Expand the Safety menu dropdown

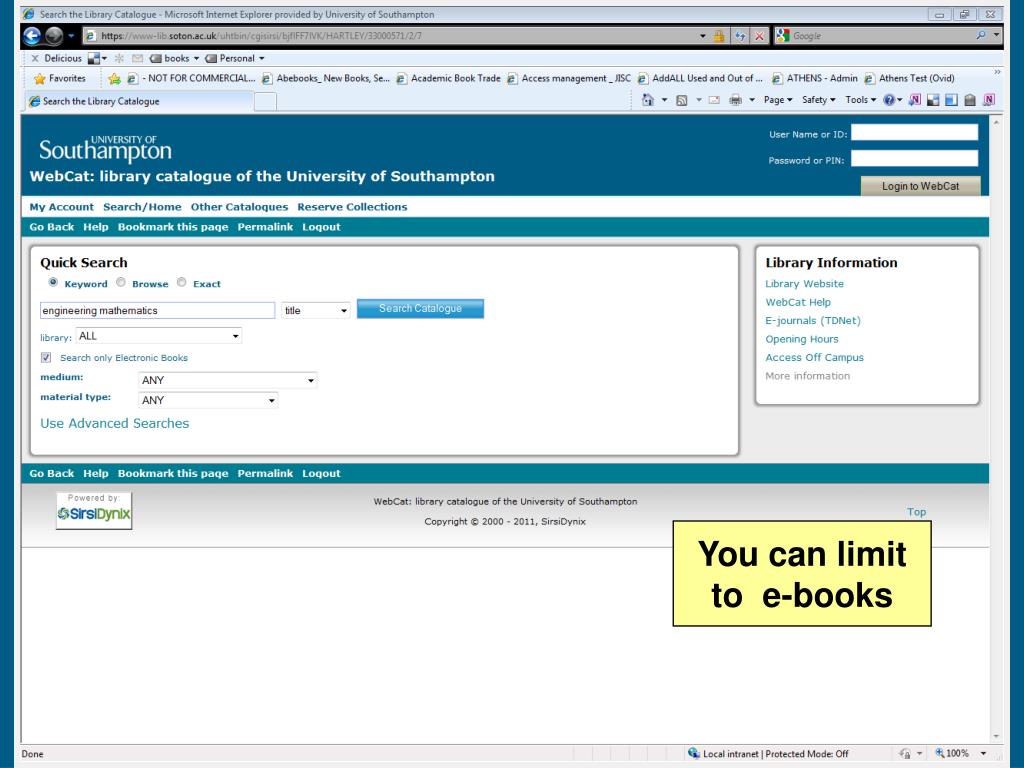click(818, 100)
